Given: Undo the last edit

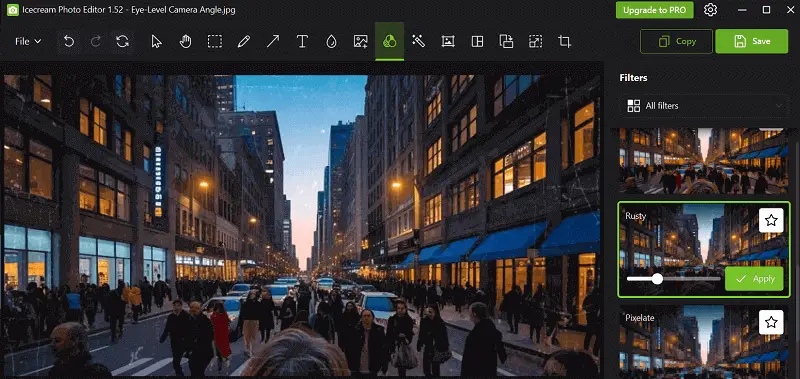Looking at the screenshot, I should (69, 41).
